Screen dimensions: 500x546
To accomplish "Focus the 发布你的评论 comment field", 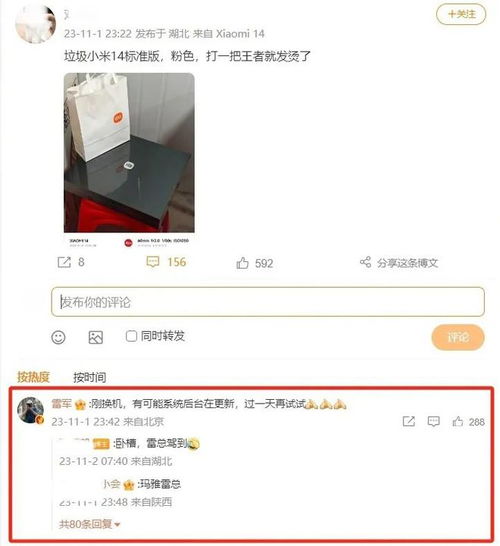I will pyautogui.click(x=268, y=302).
